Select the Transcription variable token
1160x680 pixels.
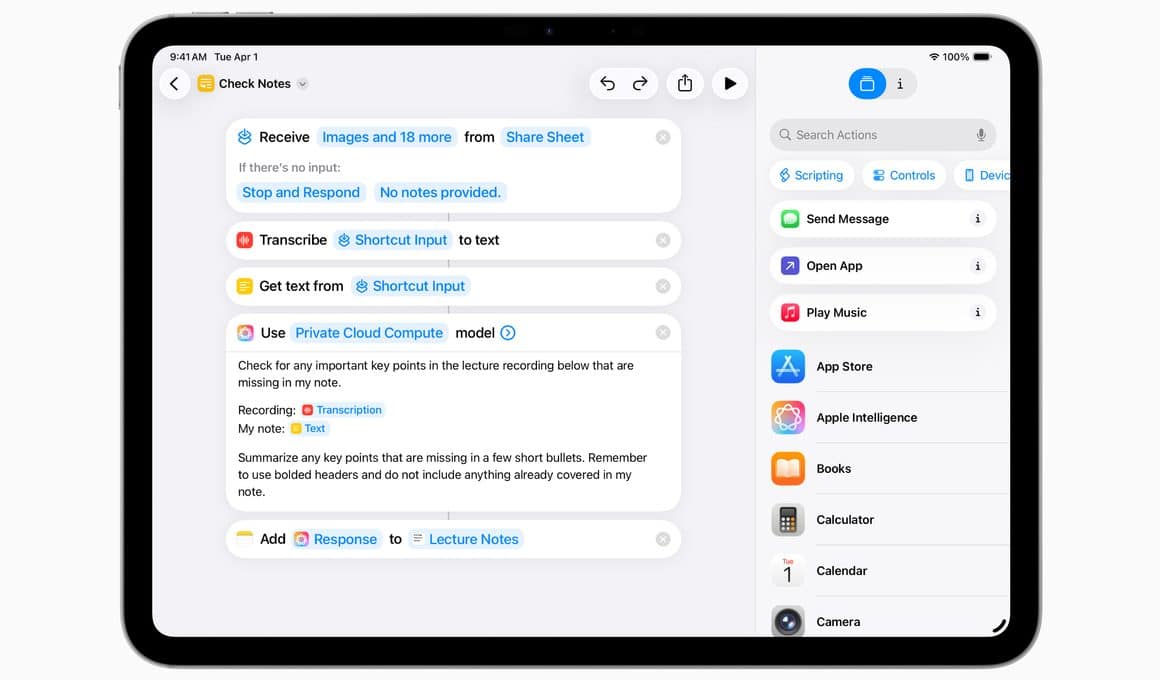[x=342, y=410]
